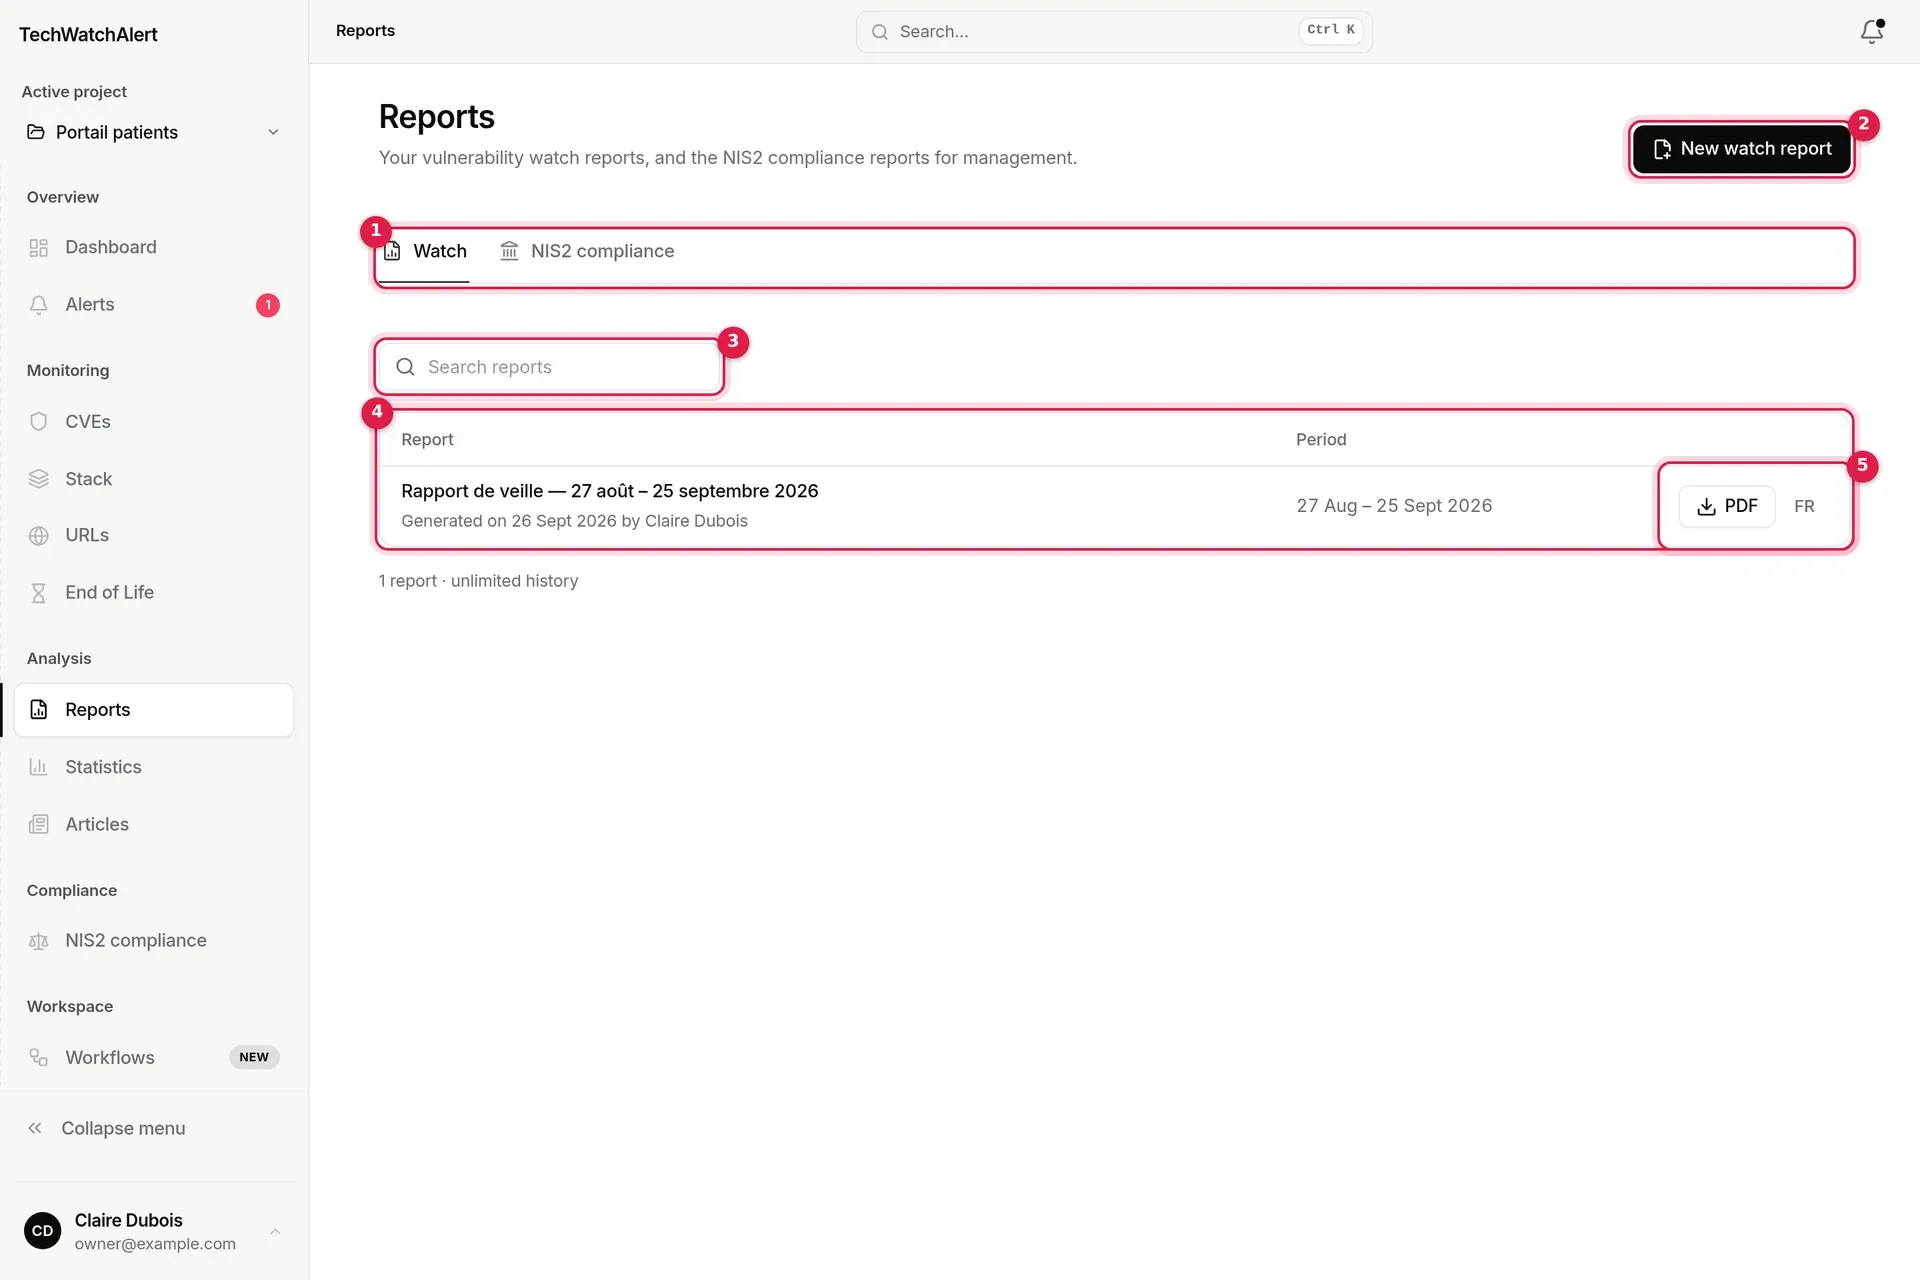The image size is (1920, 1280).
Task: Click the NEW badge beside Workflows
Action: [254, 1058]
